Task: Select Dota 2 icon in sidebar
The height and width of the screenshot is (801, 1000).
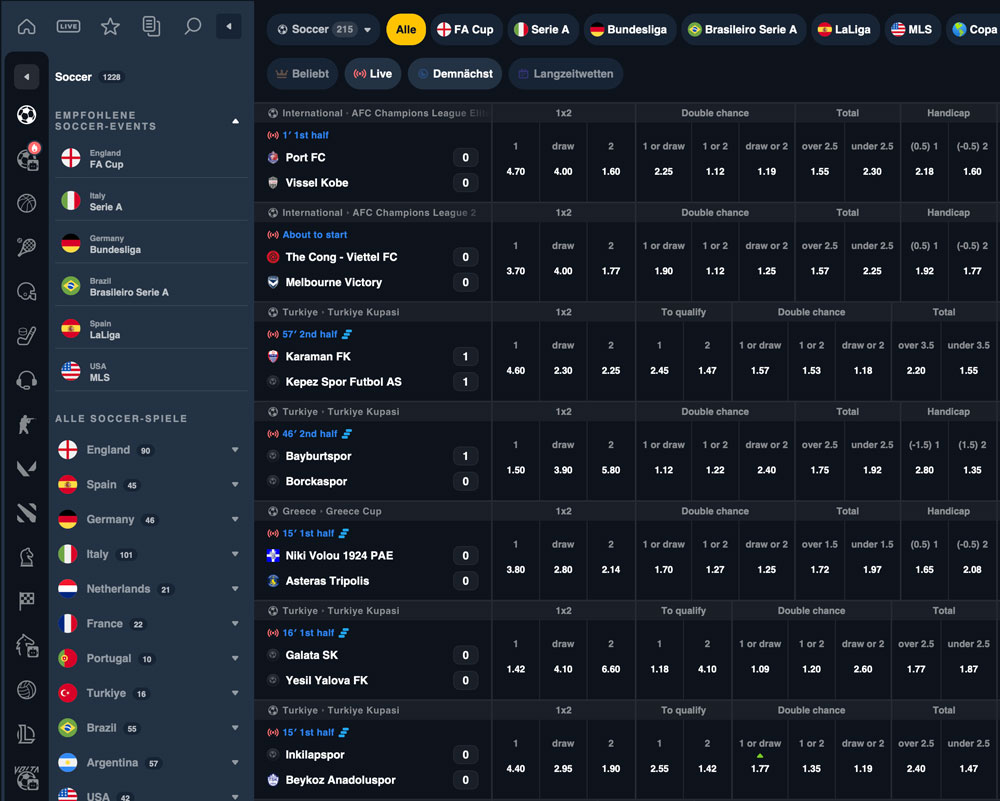Action: (x=26, y=513)
